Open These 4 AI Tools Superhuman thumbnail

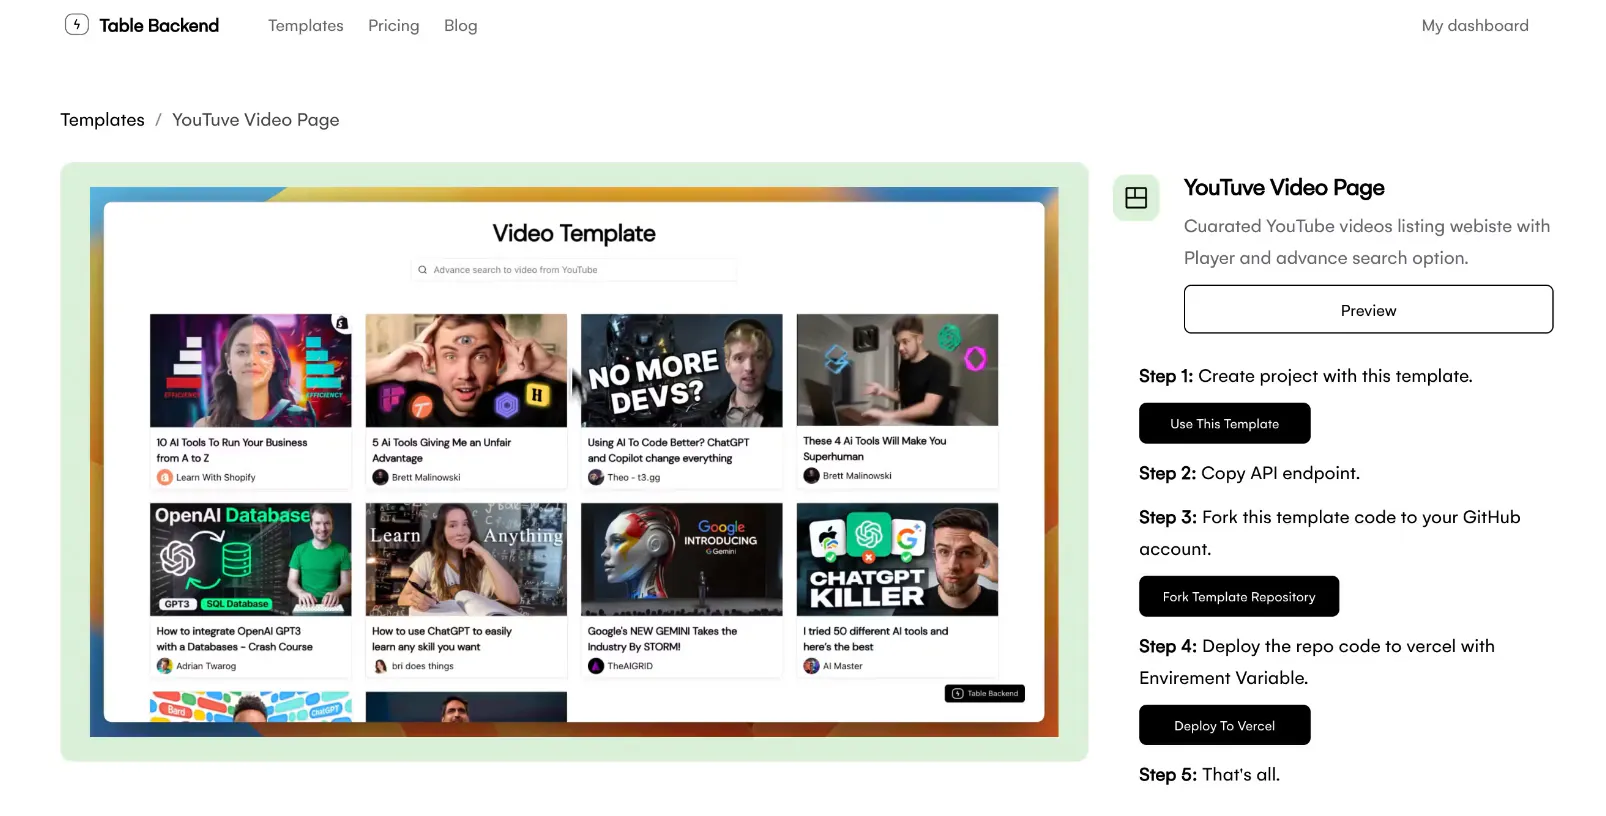897,370
